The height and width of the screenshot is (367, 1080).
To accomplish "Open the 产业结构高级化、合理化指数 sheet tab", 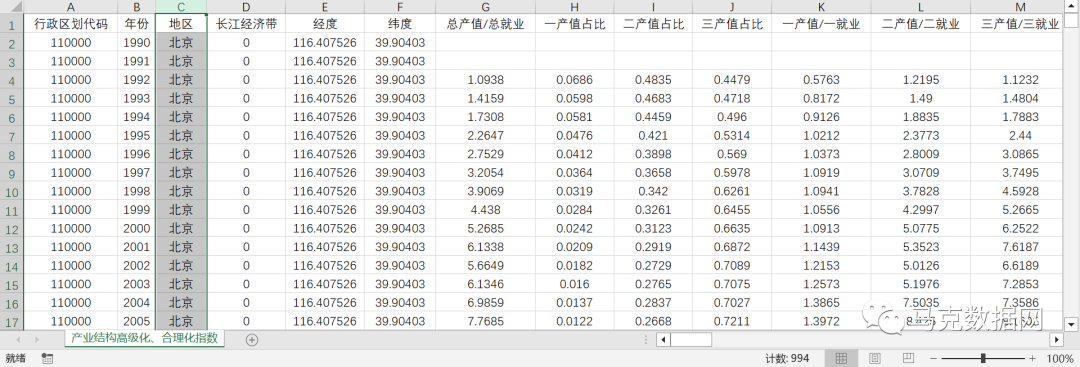I will 145,338.
